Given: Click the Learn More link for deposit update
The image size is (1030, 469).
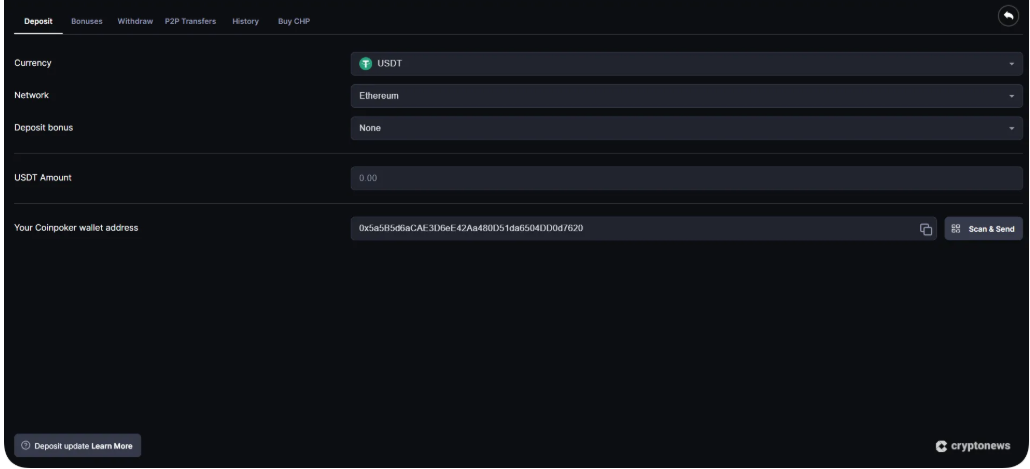Looking at the screenshot, I should point(112,446).
